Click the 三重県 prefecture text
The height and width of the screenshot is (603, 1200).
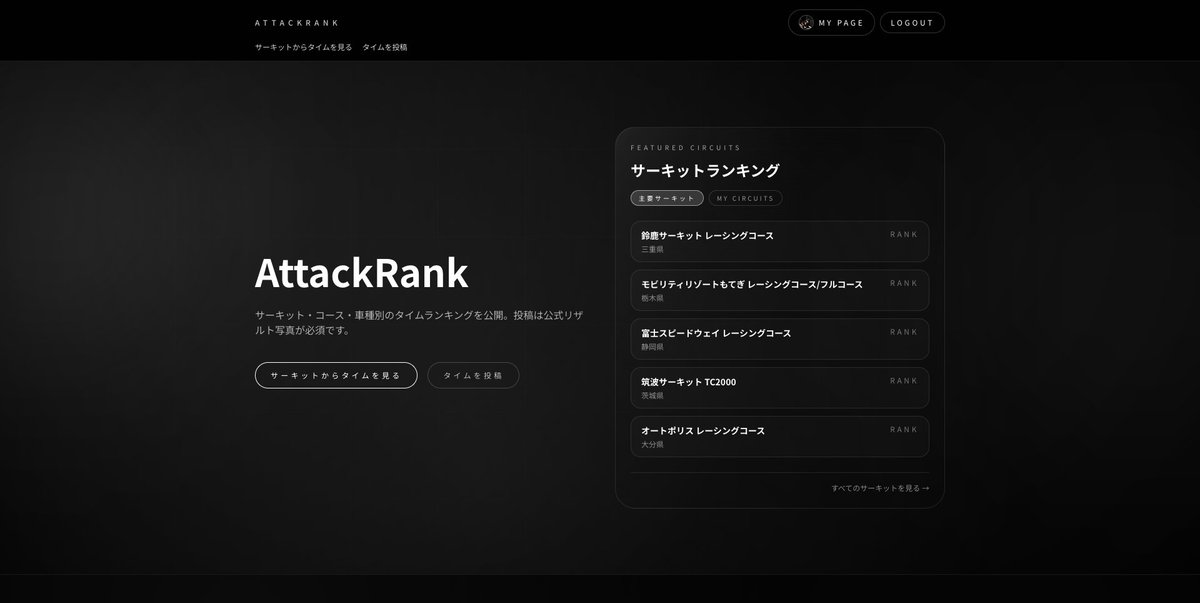coord(652,250)
